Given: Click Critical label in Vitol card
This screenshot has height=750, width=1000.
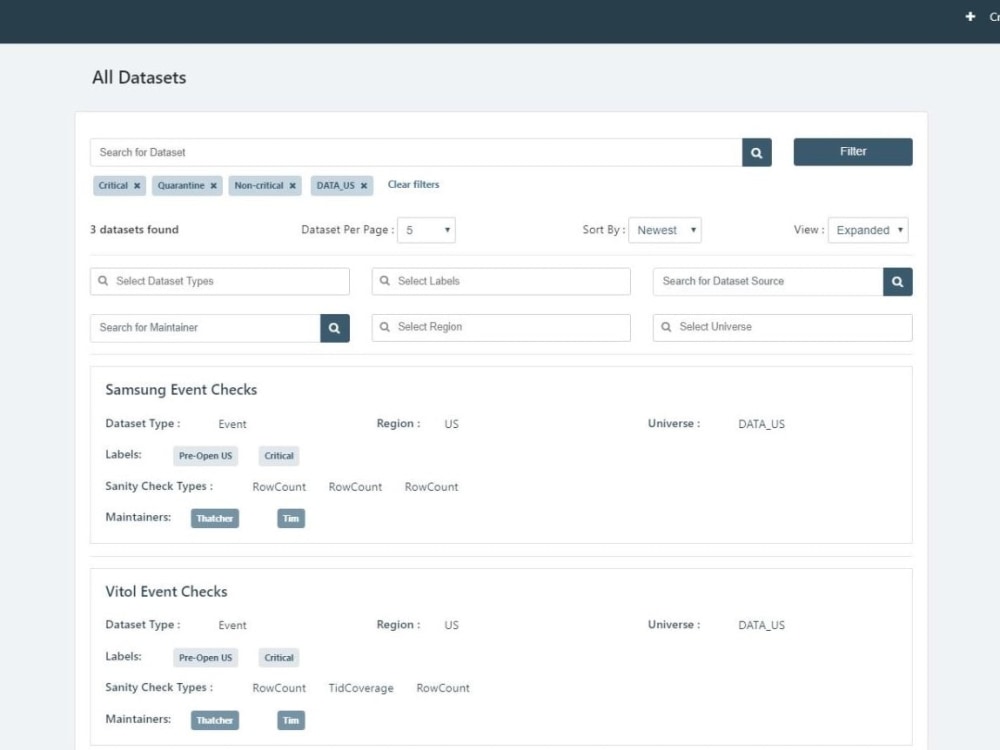Looking at the screenshot, I should (279, 658).
